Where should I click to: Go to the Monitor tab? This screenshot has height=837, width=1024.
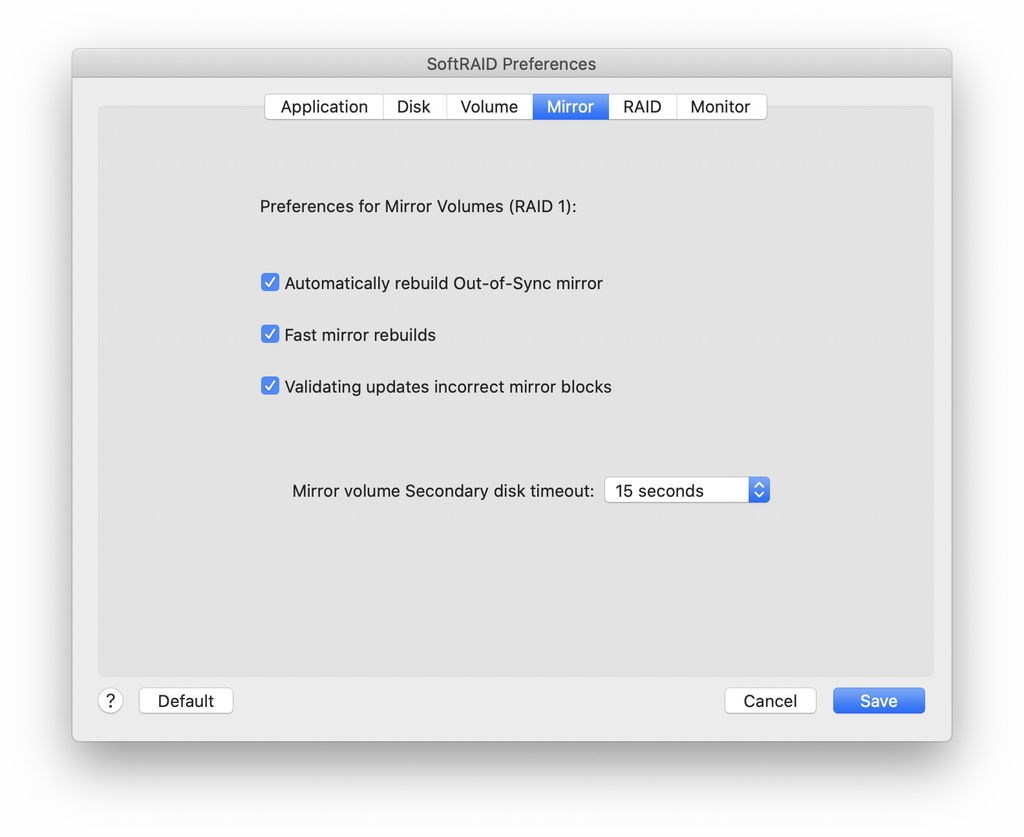click(720, 106)
